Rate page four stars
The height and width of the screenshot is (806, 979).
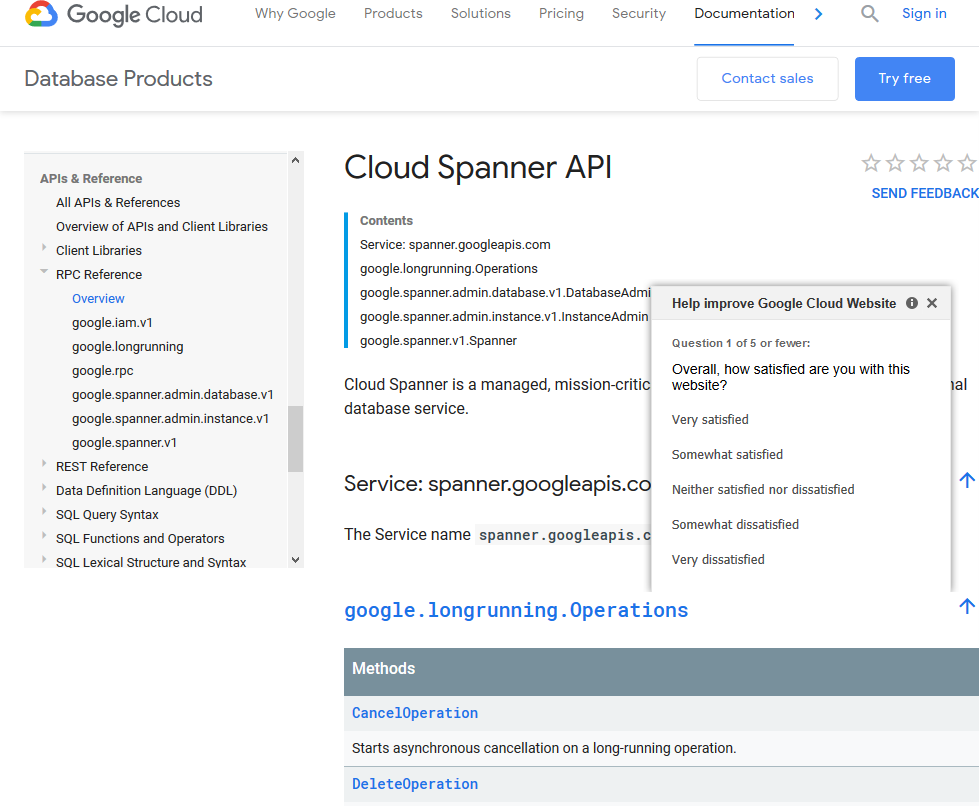[x=943, y=163]
